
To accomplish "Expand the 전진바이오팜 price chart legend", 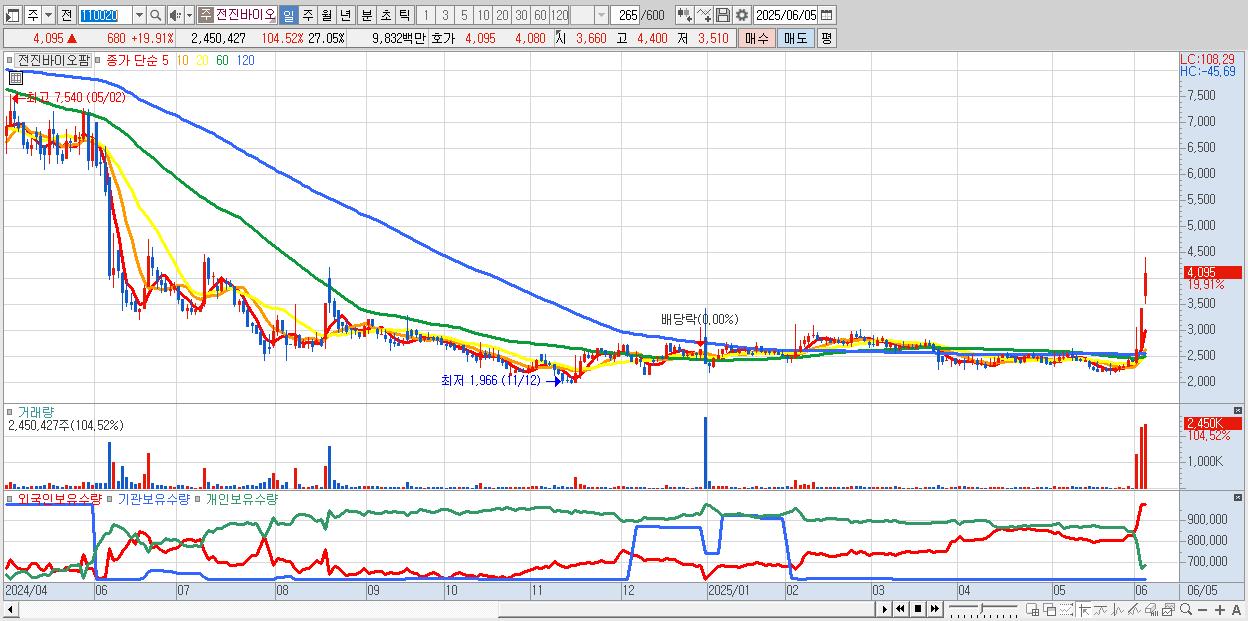I will (10, 61).
